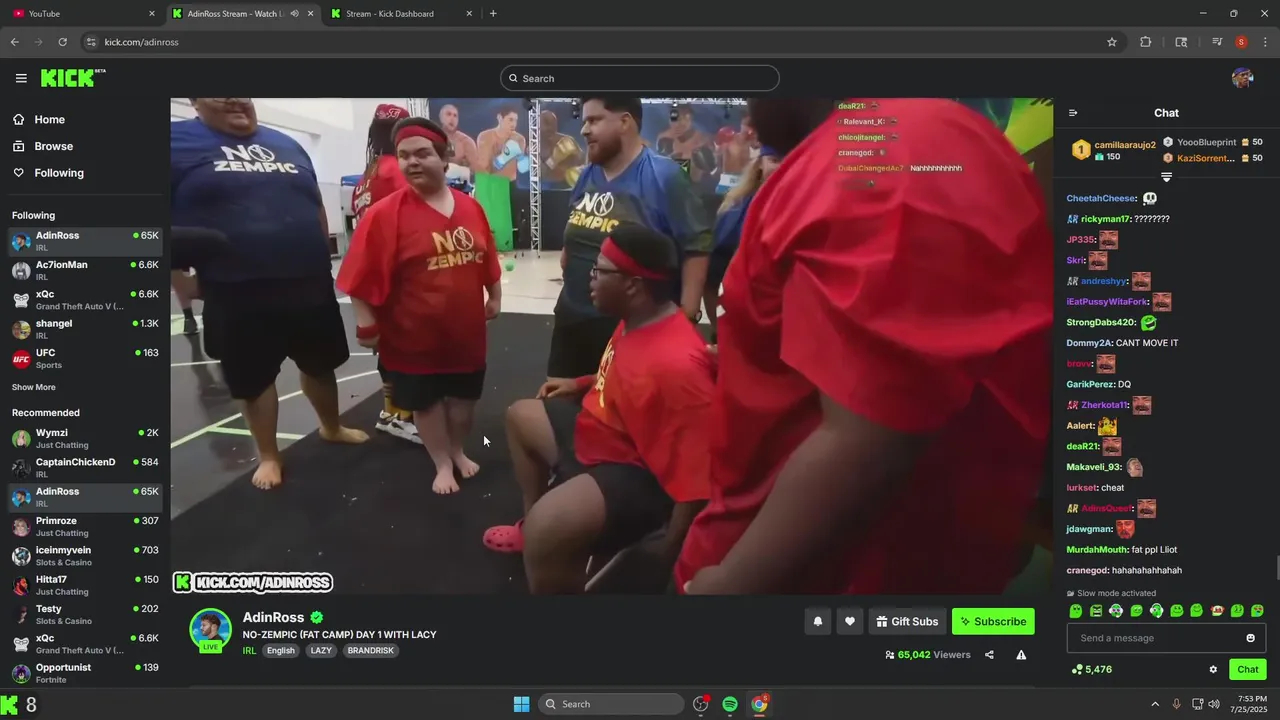Insert the first green ghost emote
This screenshot has height=720, width=1280.
1076,611
